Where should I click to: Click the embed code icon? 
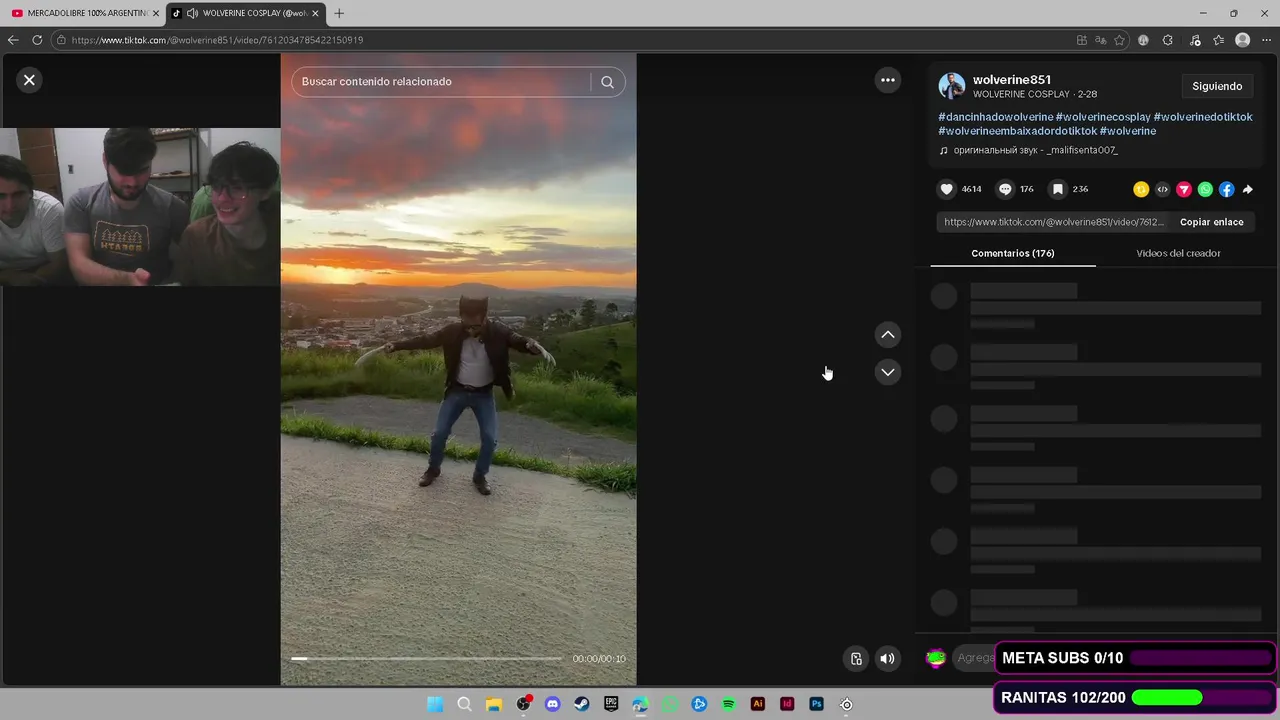pyautogui.click(x=1162, y=189)
